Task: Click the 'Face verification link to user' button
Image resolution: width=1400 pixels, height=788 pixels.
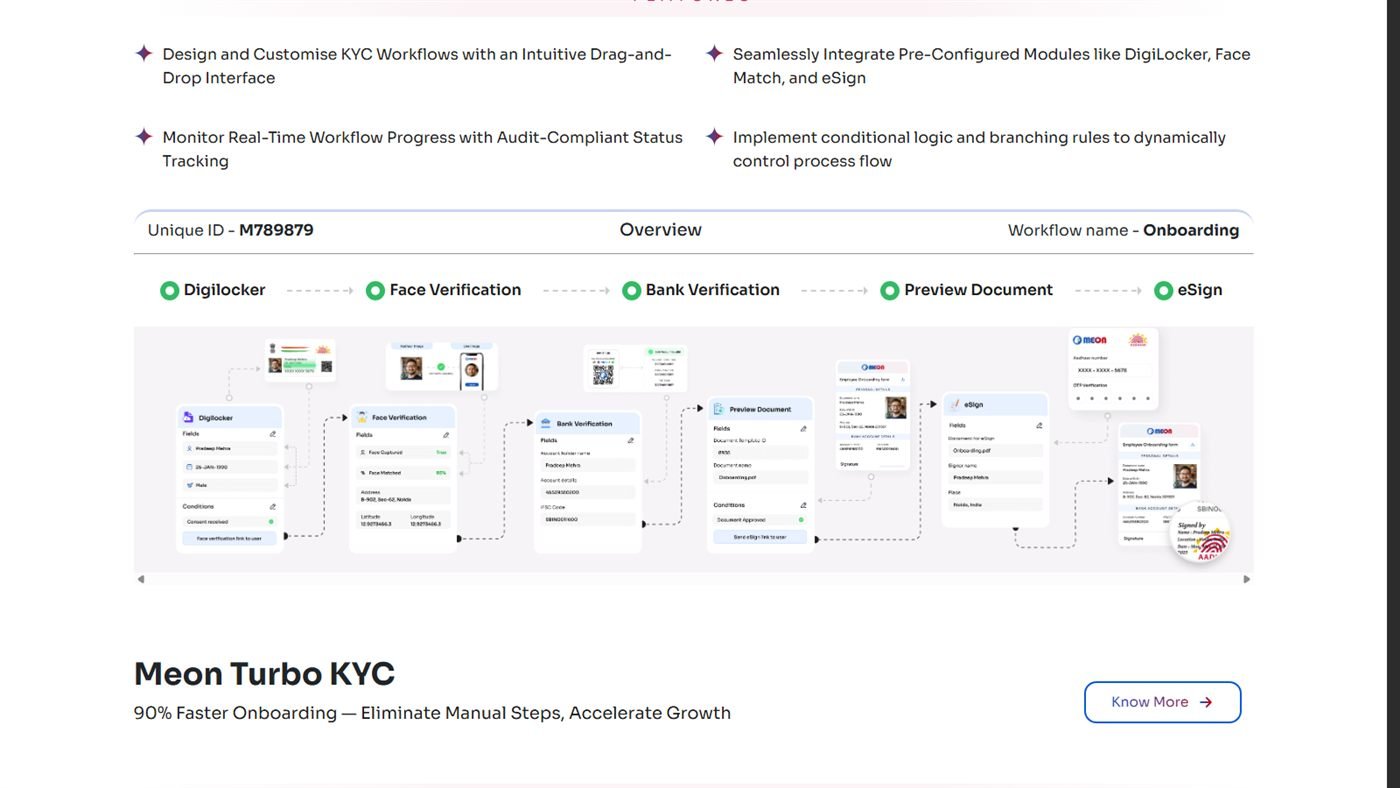Action: [x=229, y=538]
